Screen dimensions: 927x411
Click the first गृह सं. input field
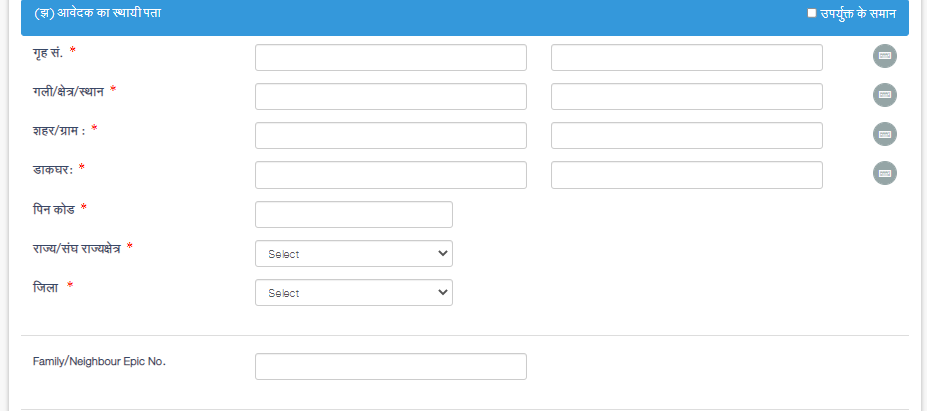(391, 57)
